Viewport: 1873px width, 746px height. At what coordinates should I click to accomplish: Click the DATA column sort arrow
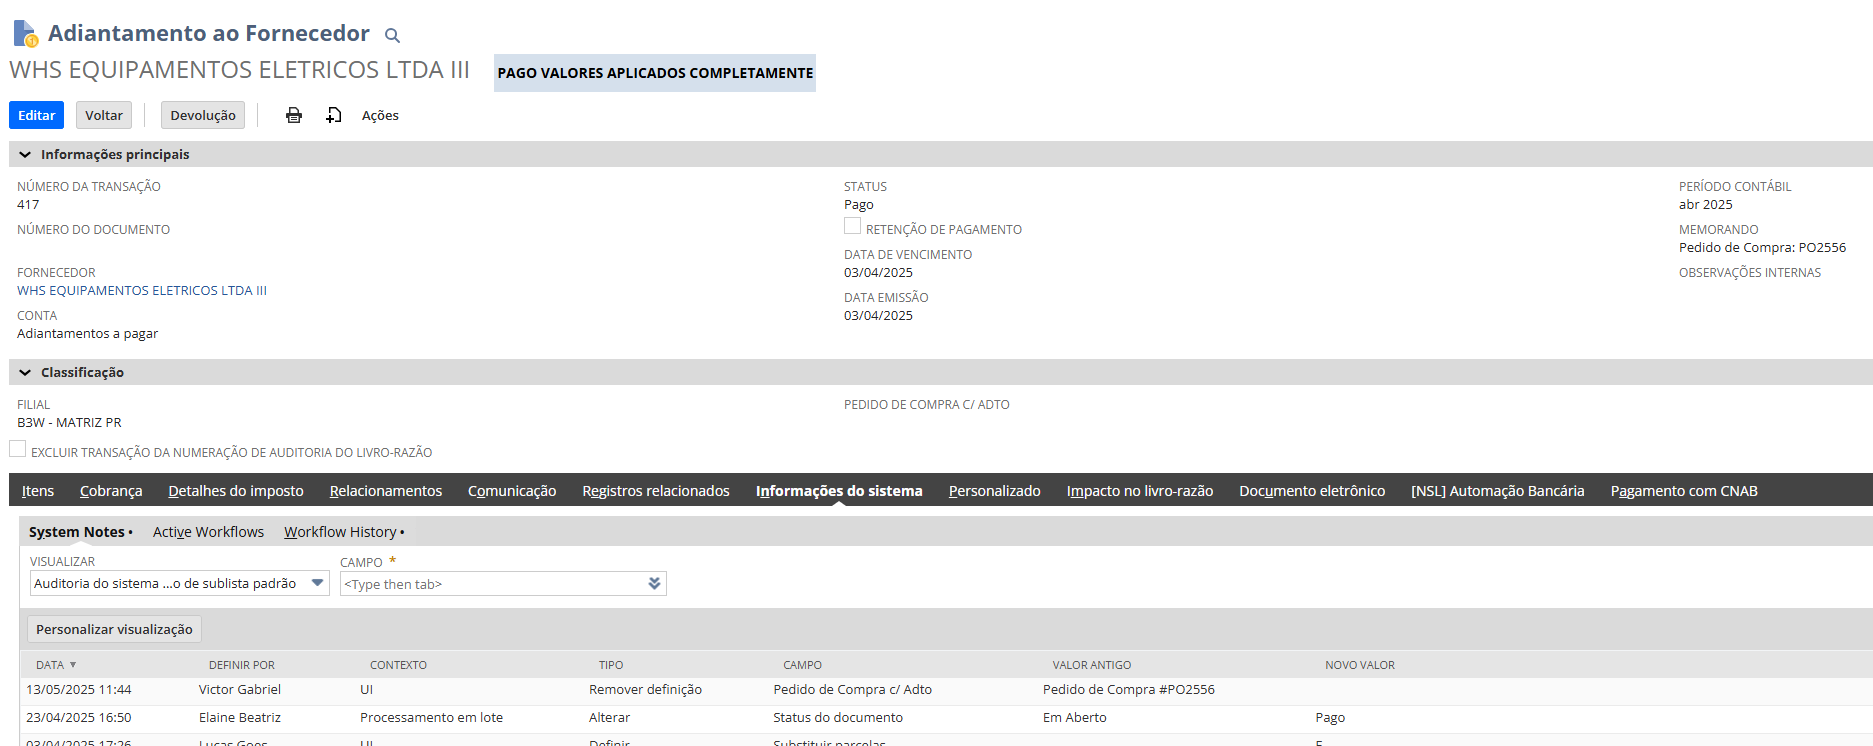[73, 665]
